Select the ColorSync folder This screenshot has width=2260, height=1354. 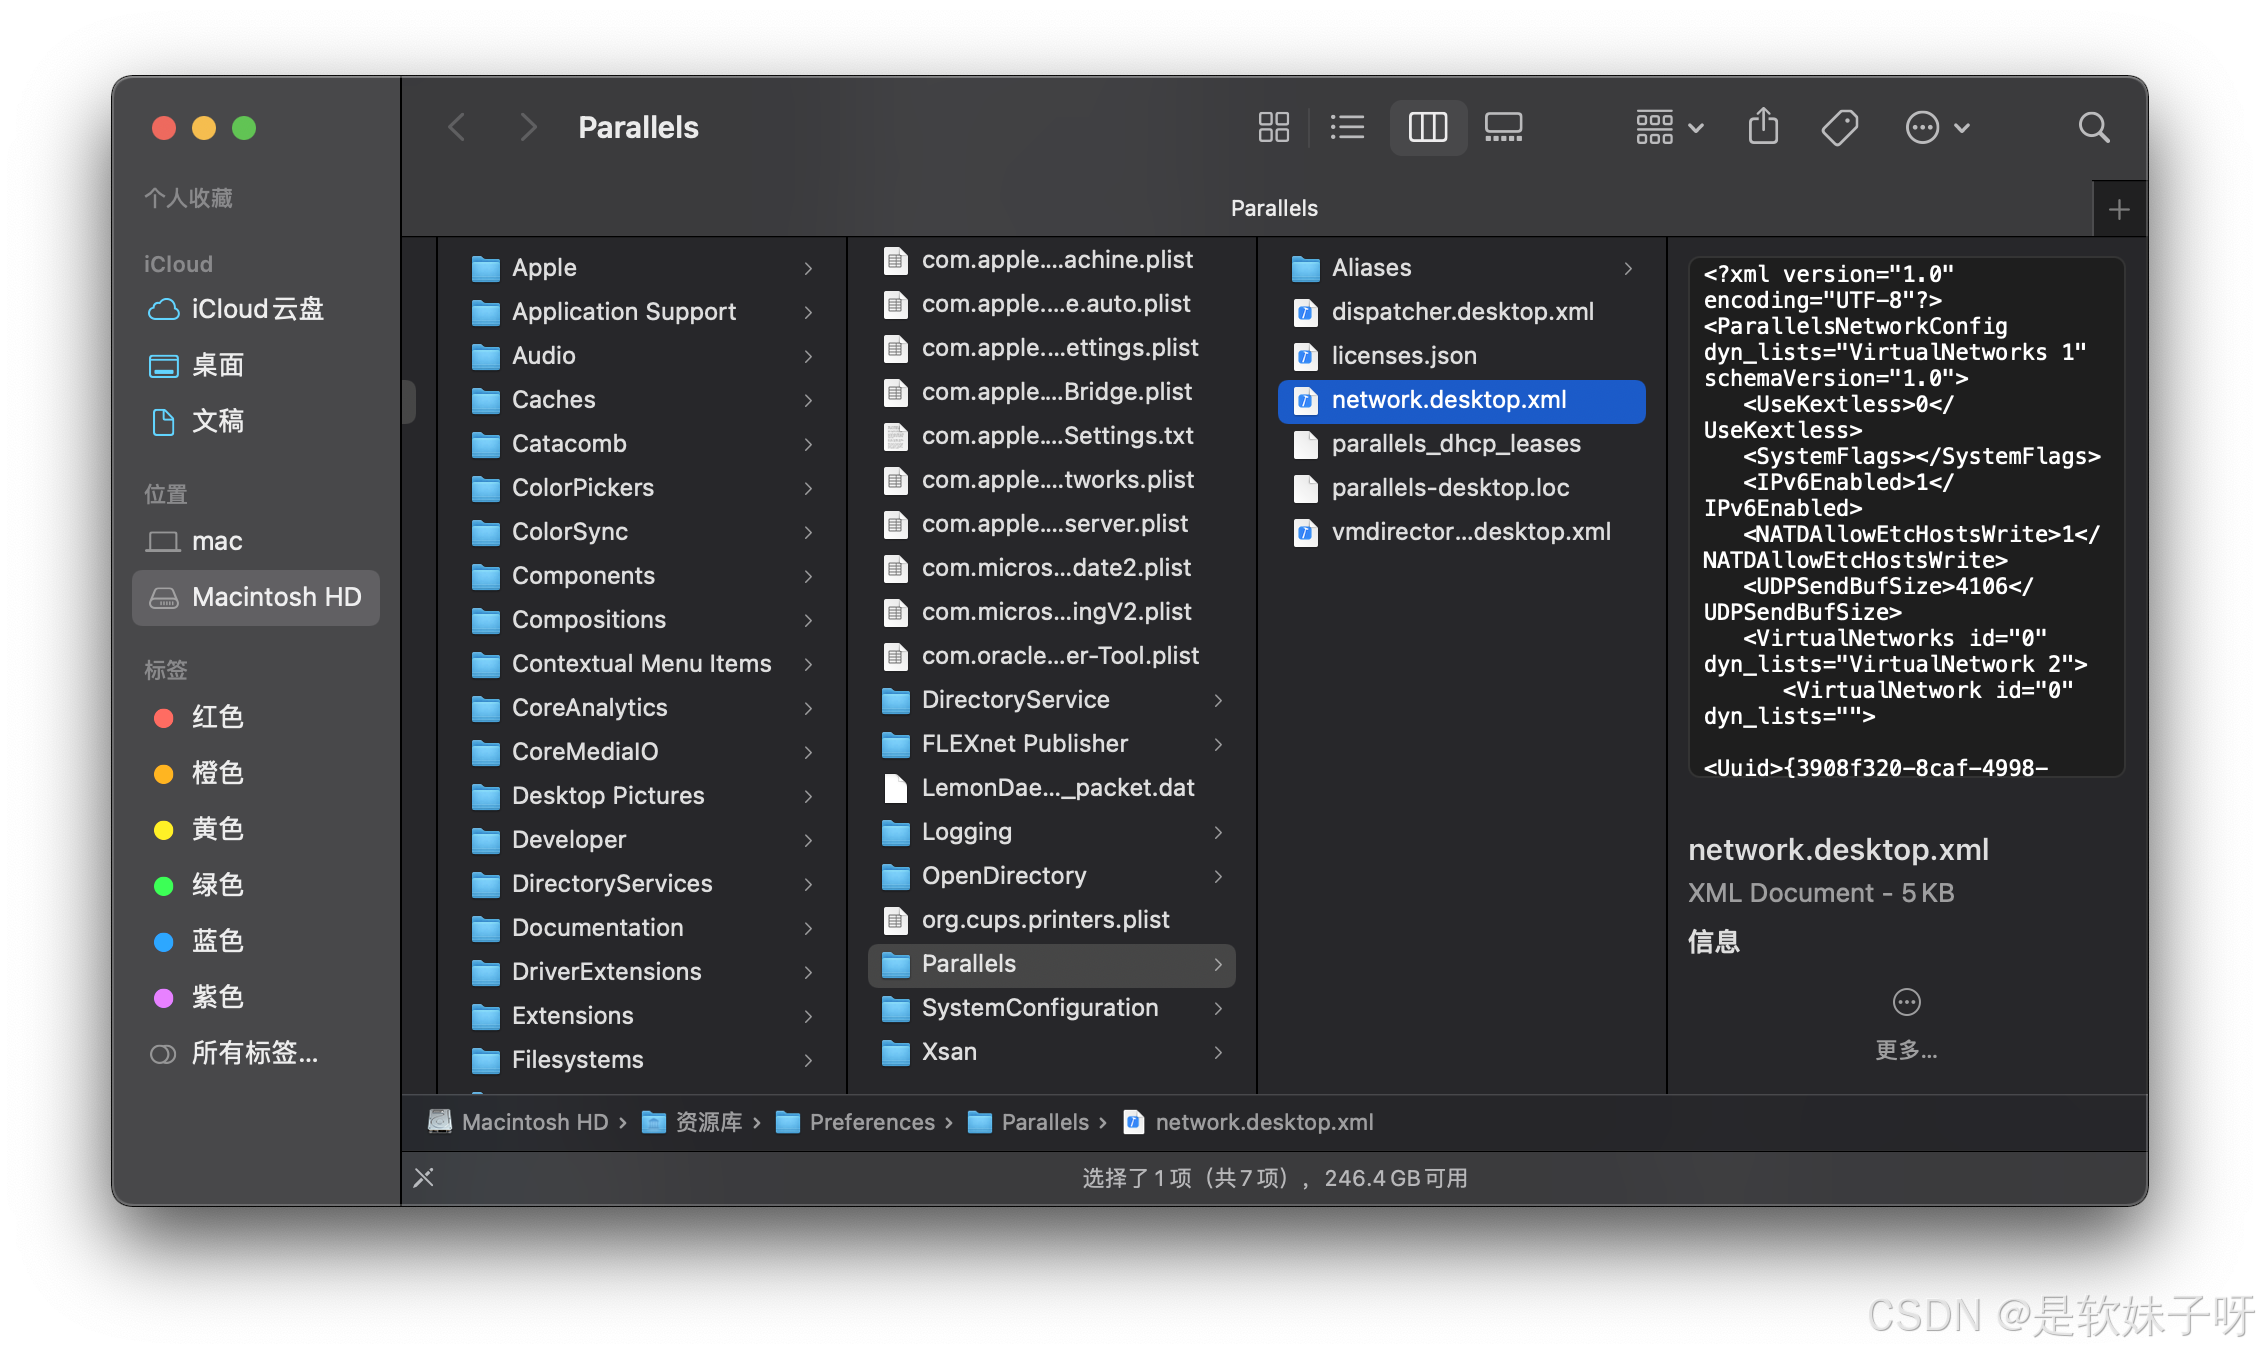[643, 532]
